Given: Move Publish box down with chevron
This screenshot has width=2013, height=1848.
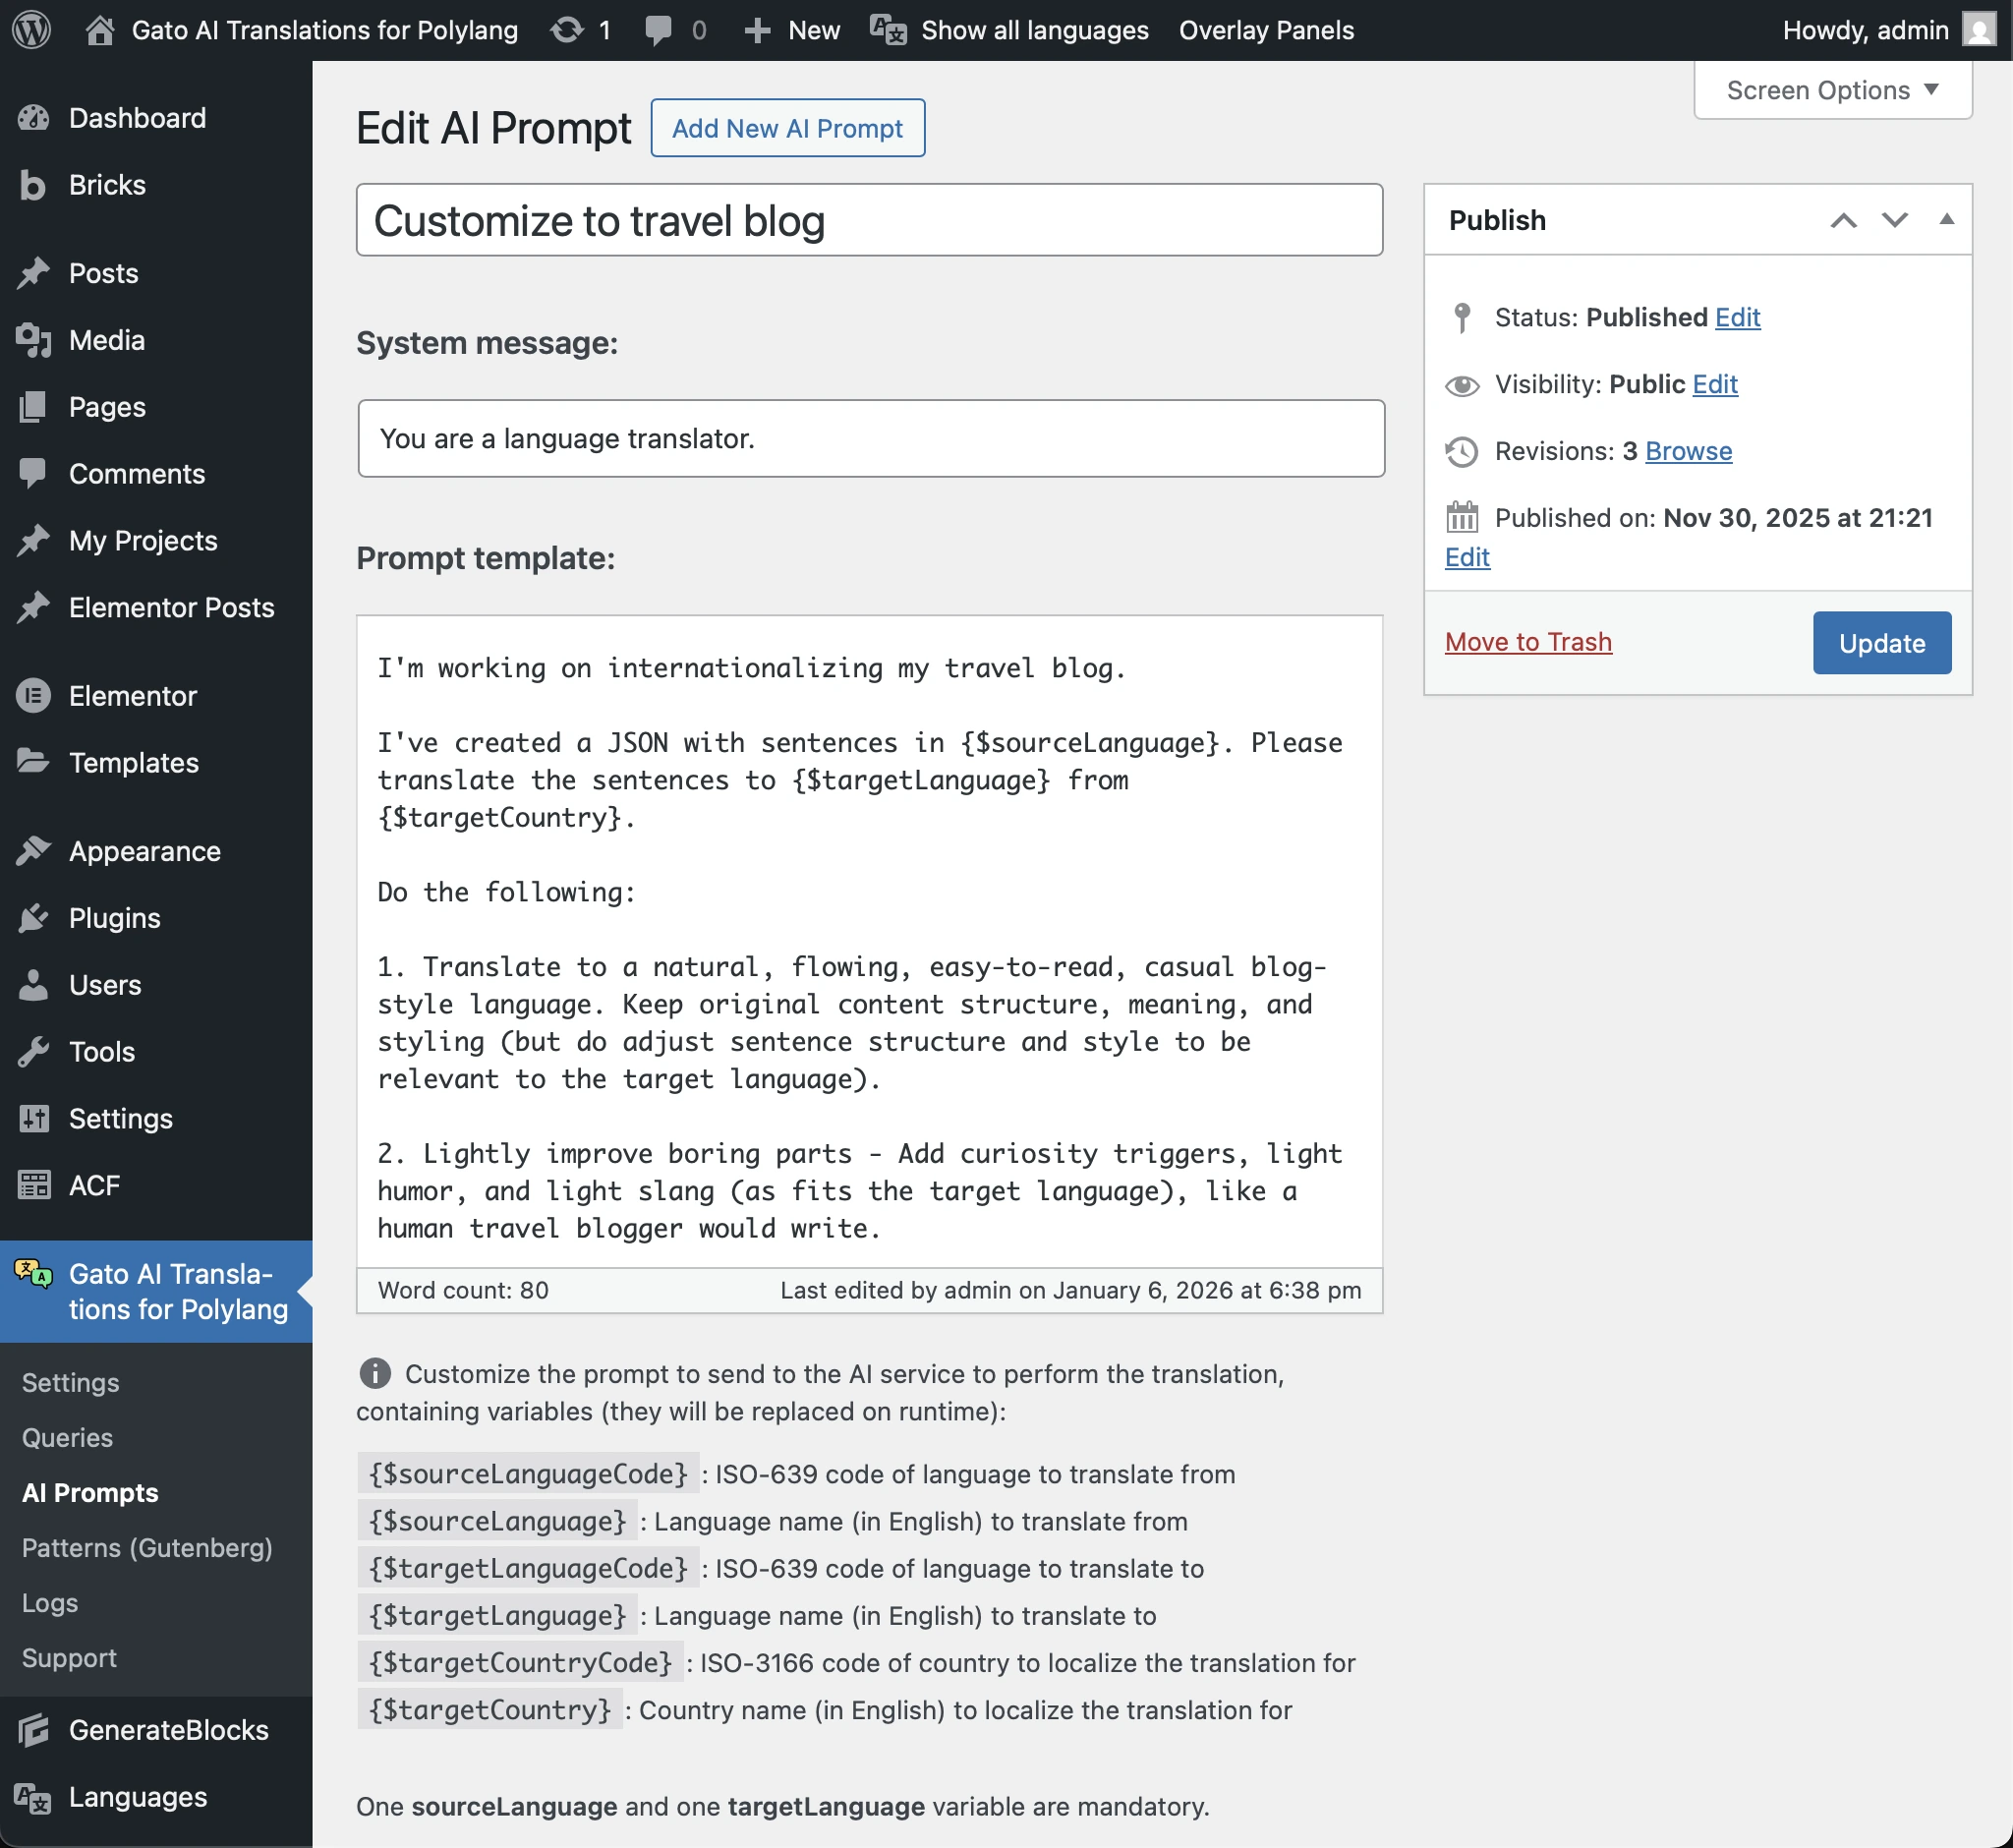Looking at the screenshot, I should [x=1894, y=220].
